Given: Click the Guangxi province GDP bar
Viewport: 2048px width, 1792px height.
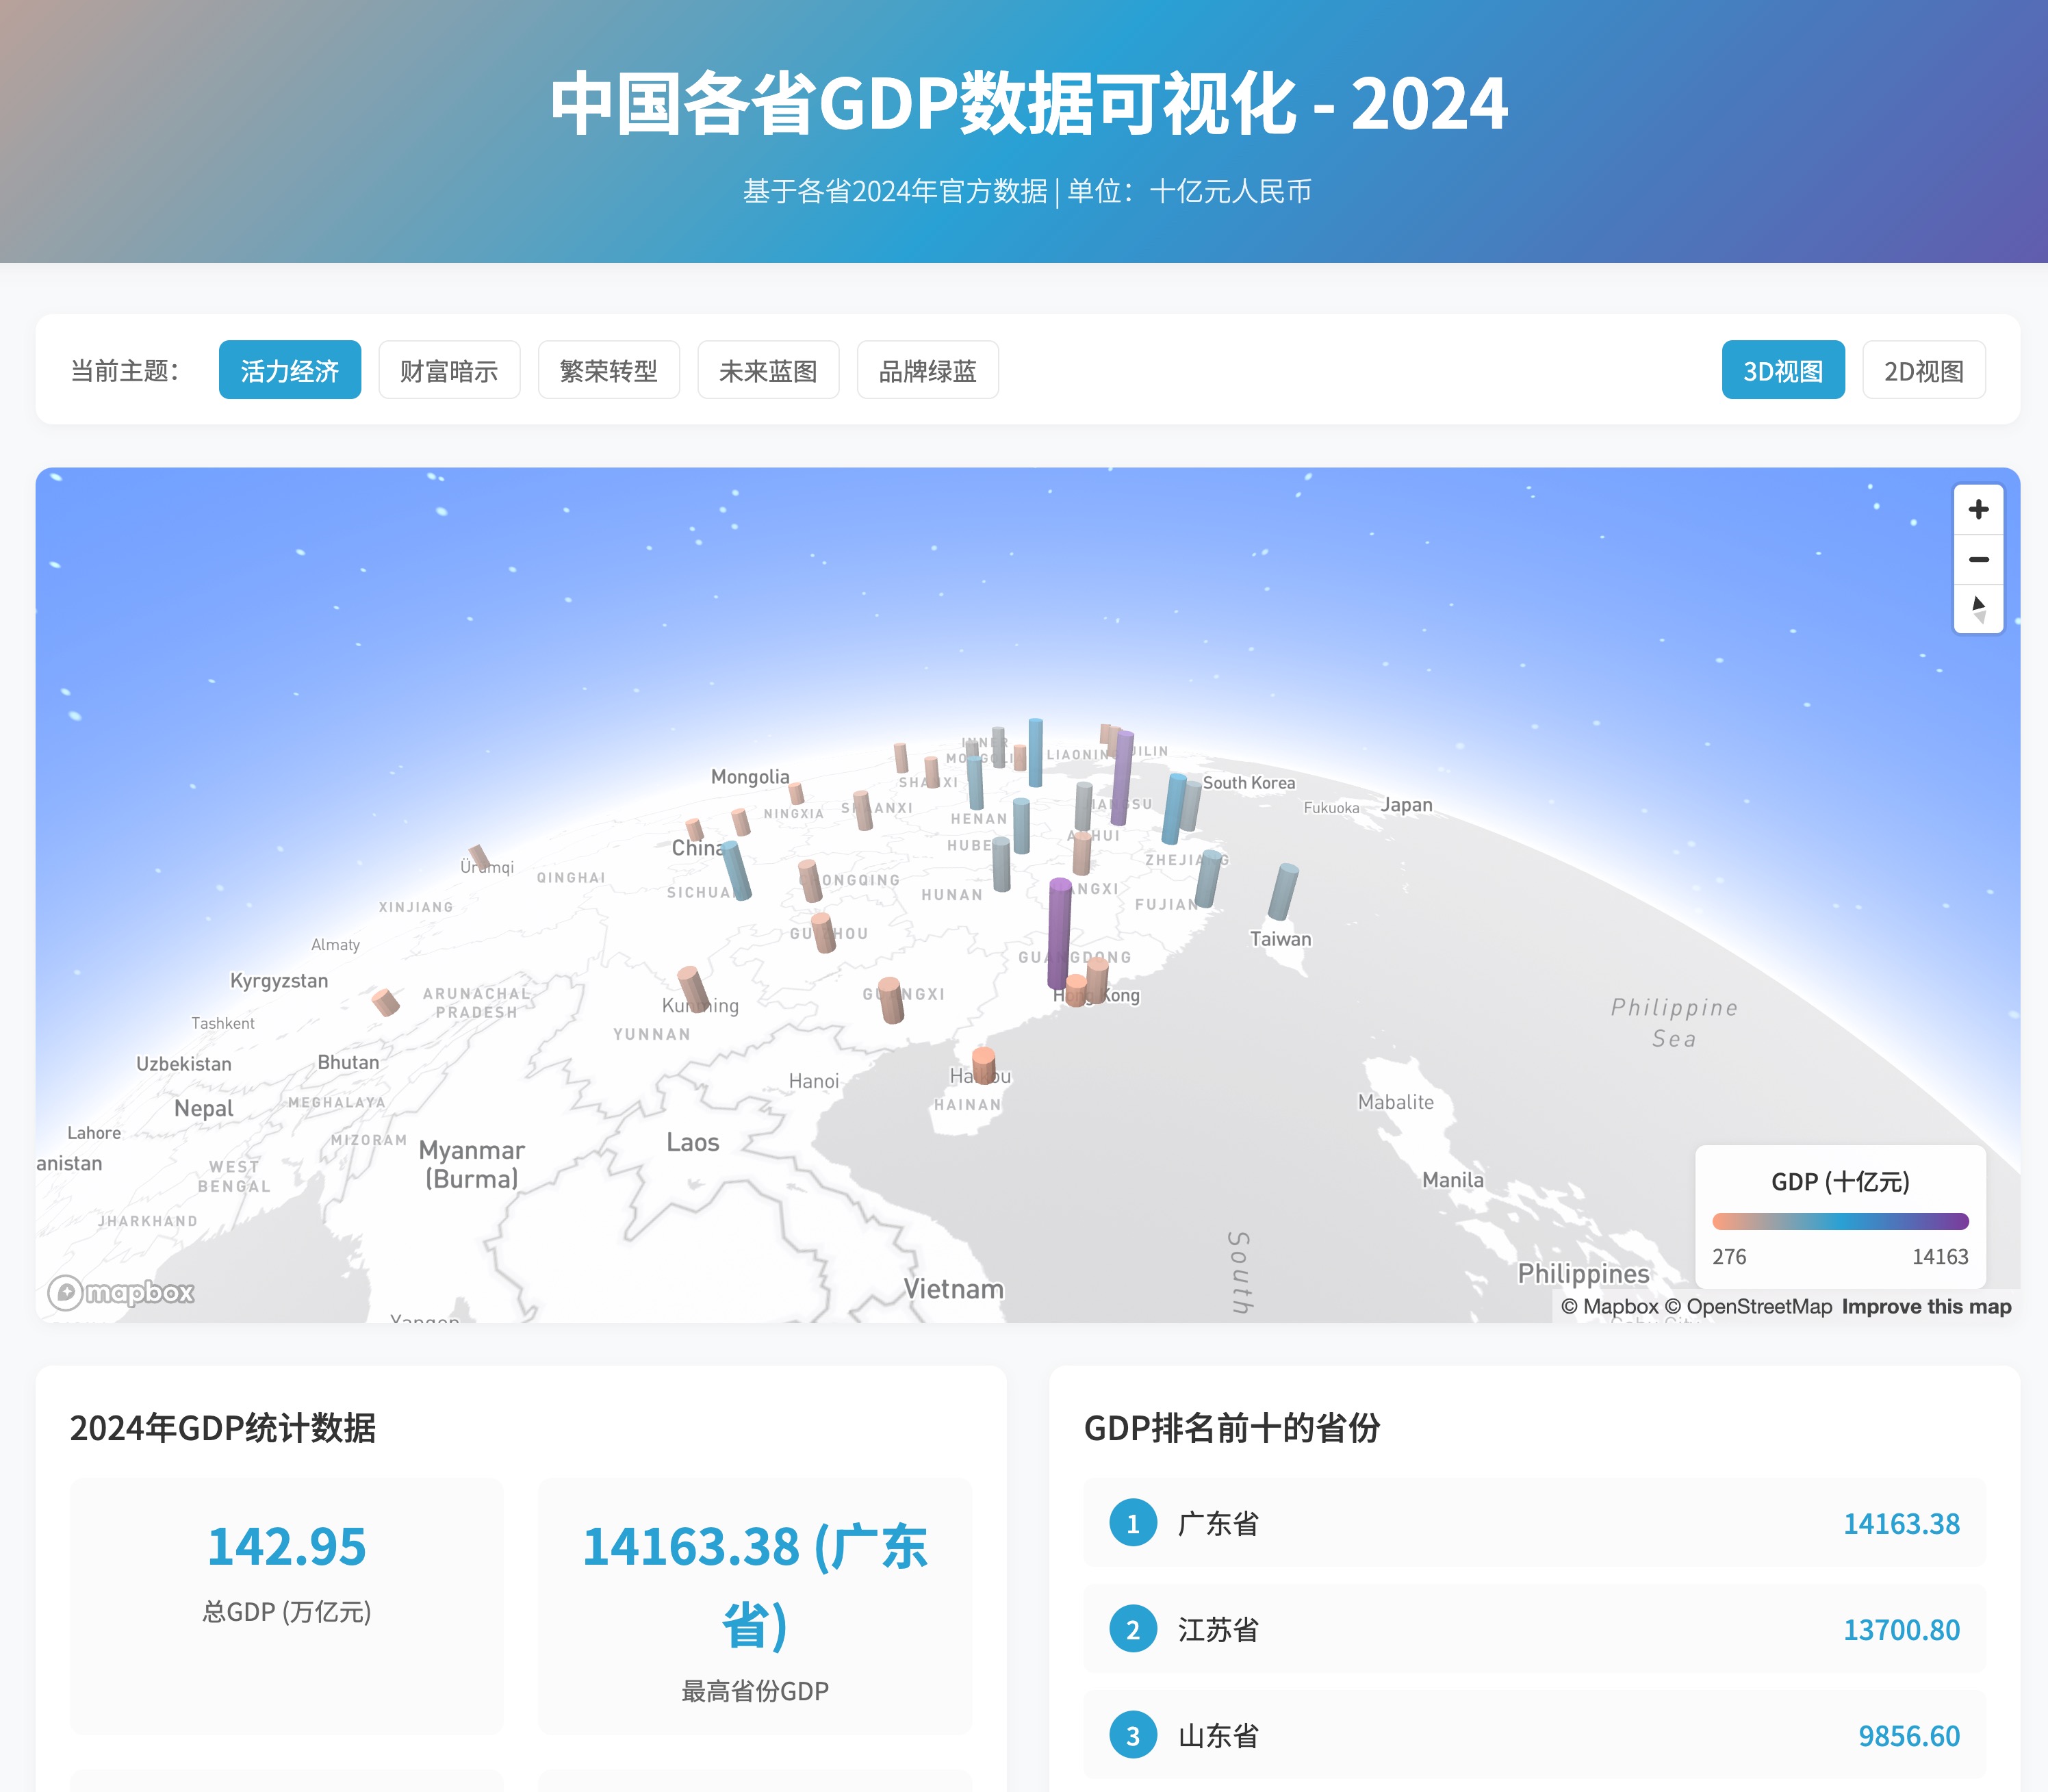Looking at the screenshot, I should click(x=891, y=1000).
